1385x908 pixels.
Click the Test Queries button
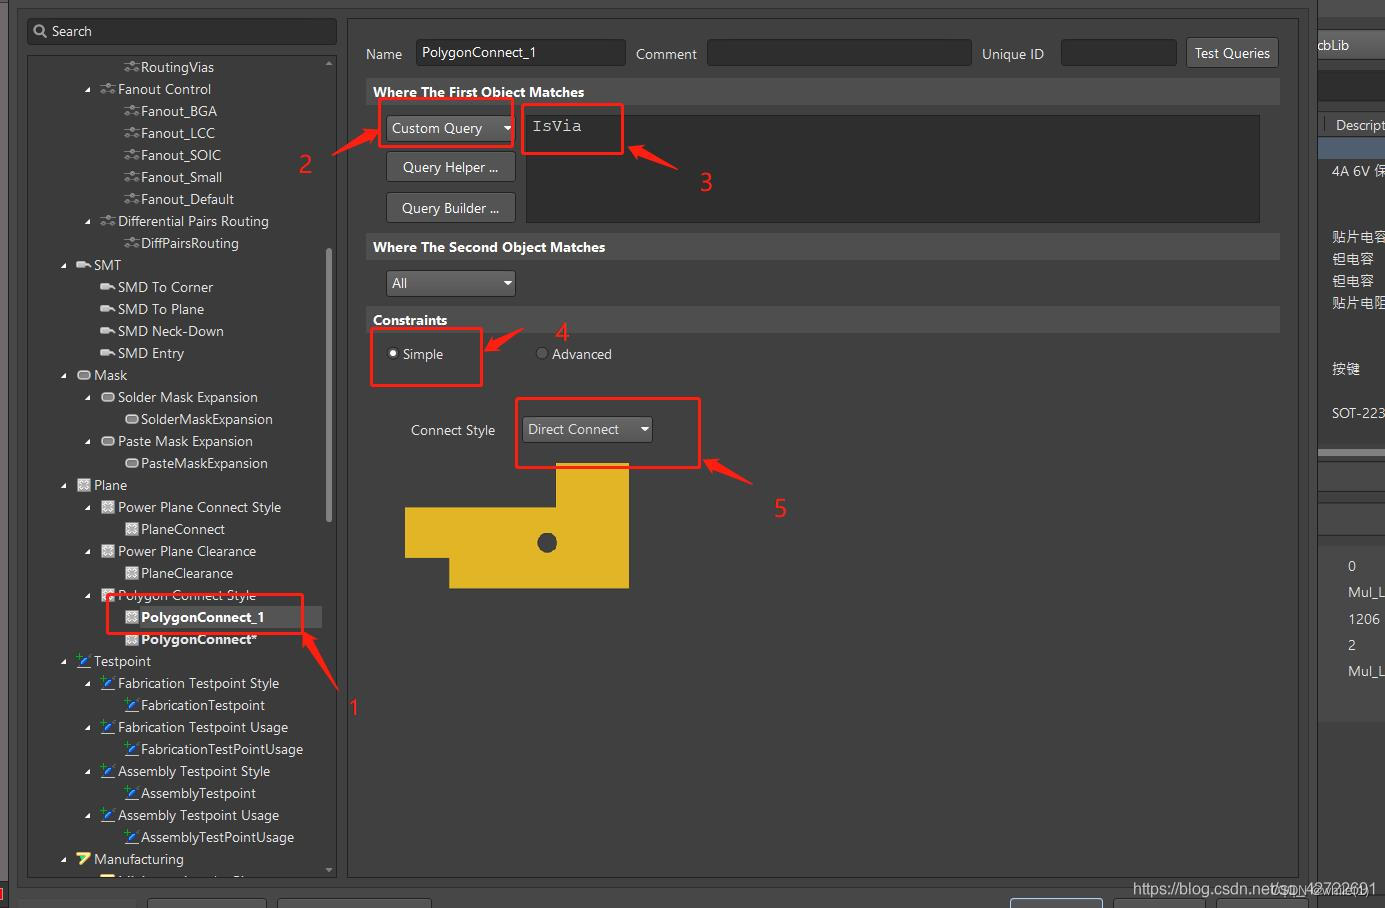[x=1231, y=53]
